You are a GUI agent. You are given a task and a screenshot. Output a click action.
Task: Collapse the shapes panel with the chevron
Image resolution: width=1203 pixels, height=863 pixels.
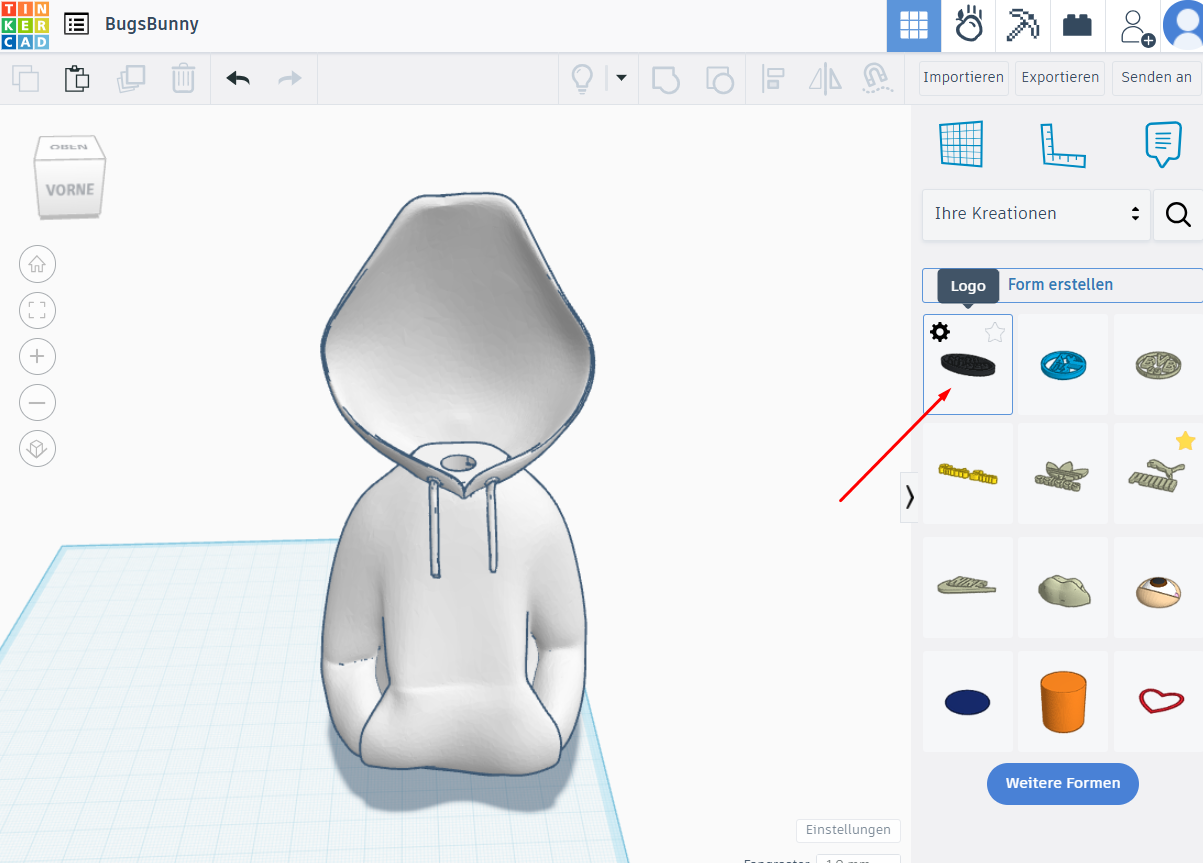(x=909, y=497)
